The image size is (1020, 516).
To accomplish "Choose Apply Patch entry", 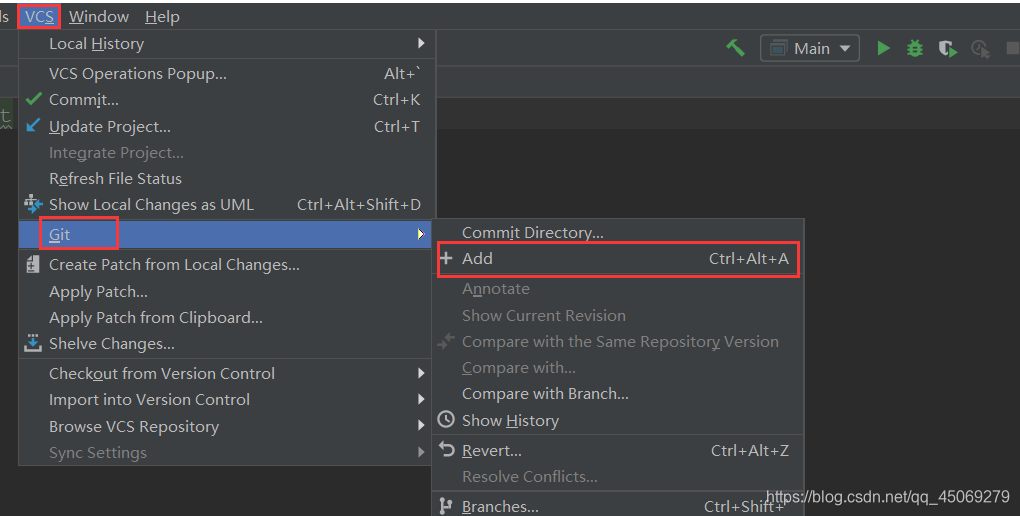I will [x=227, y=292].
